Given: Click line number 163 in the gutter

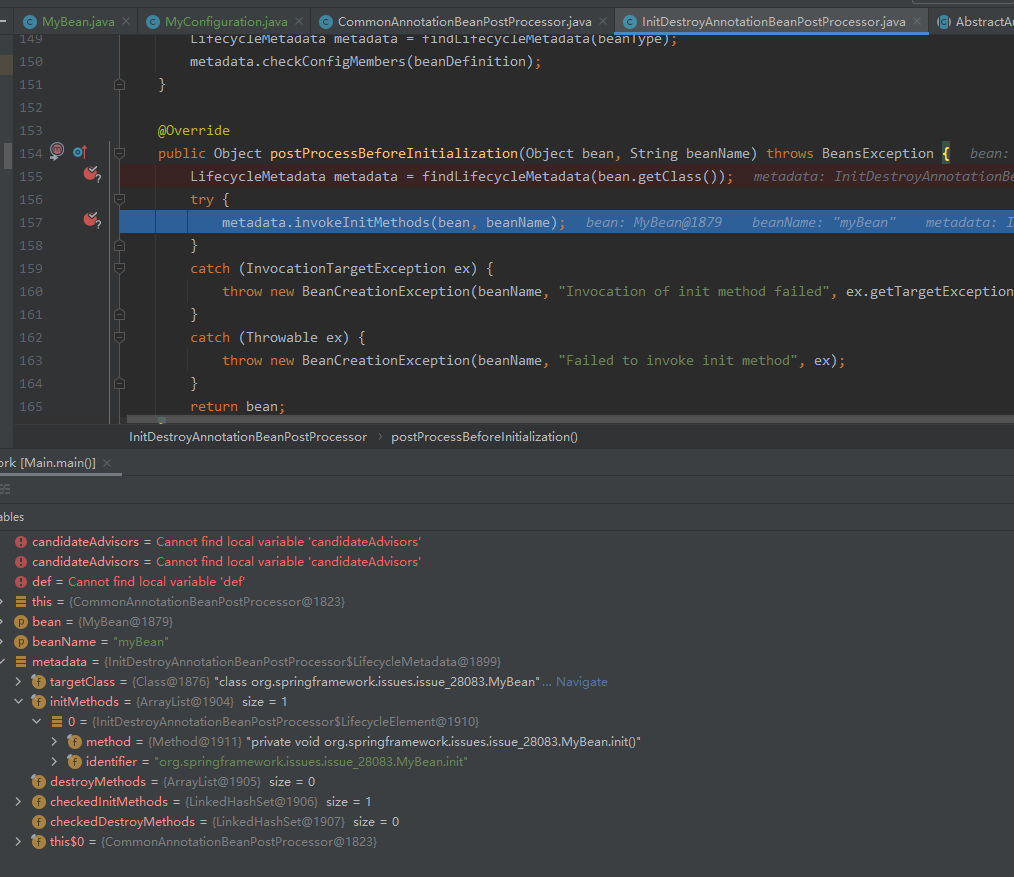Looking at the screenshot, I should [x=30, y=361].
